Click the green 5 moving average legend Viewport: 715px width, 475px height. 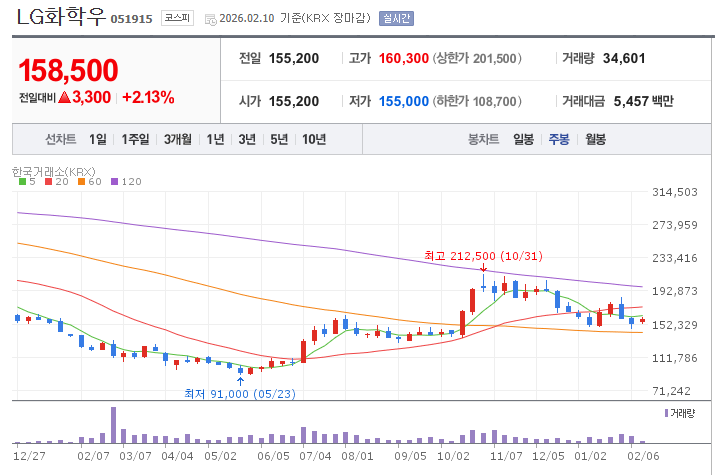(27, 181)
